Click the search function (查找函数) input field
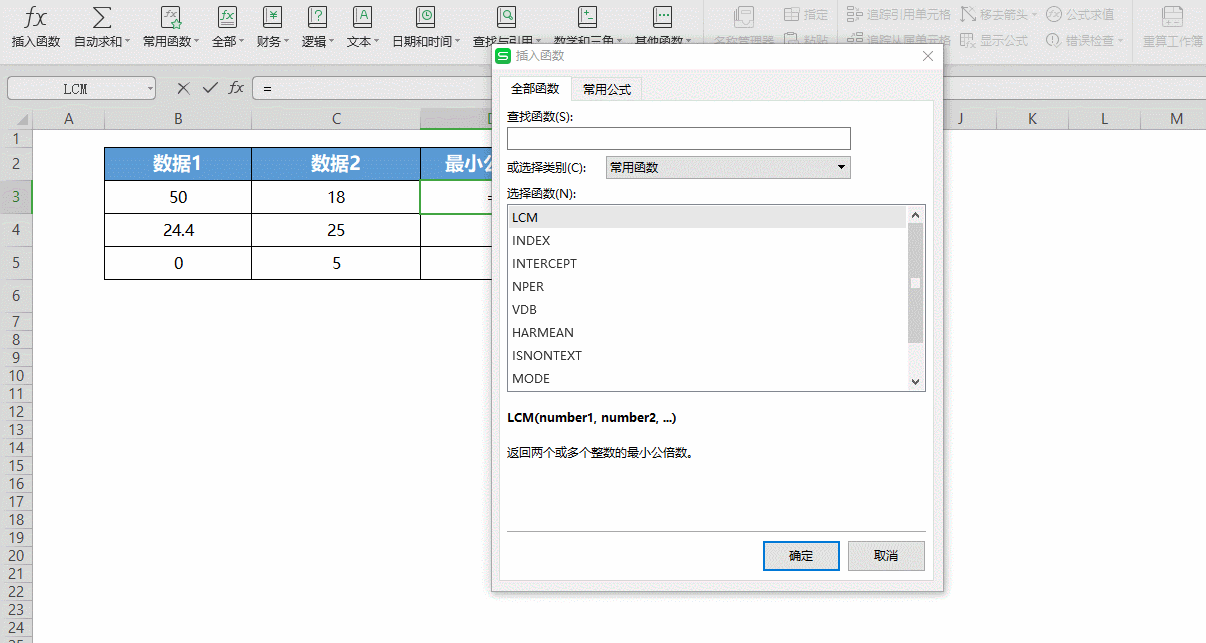The image size is (1206, 643). pyautogui.click(x=679, y=138)
